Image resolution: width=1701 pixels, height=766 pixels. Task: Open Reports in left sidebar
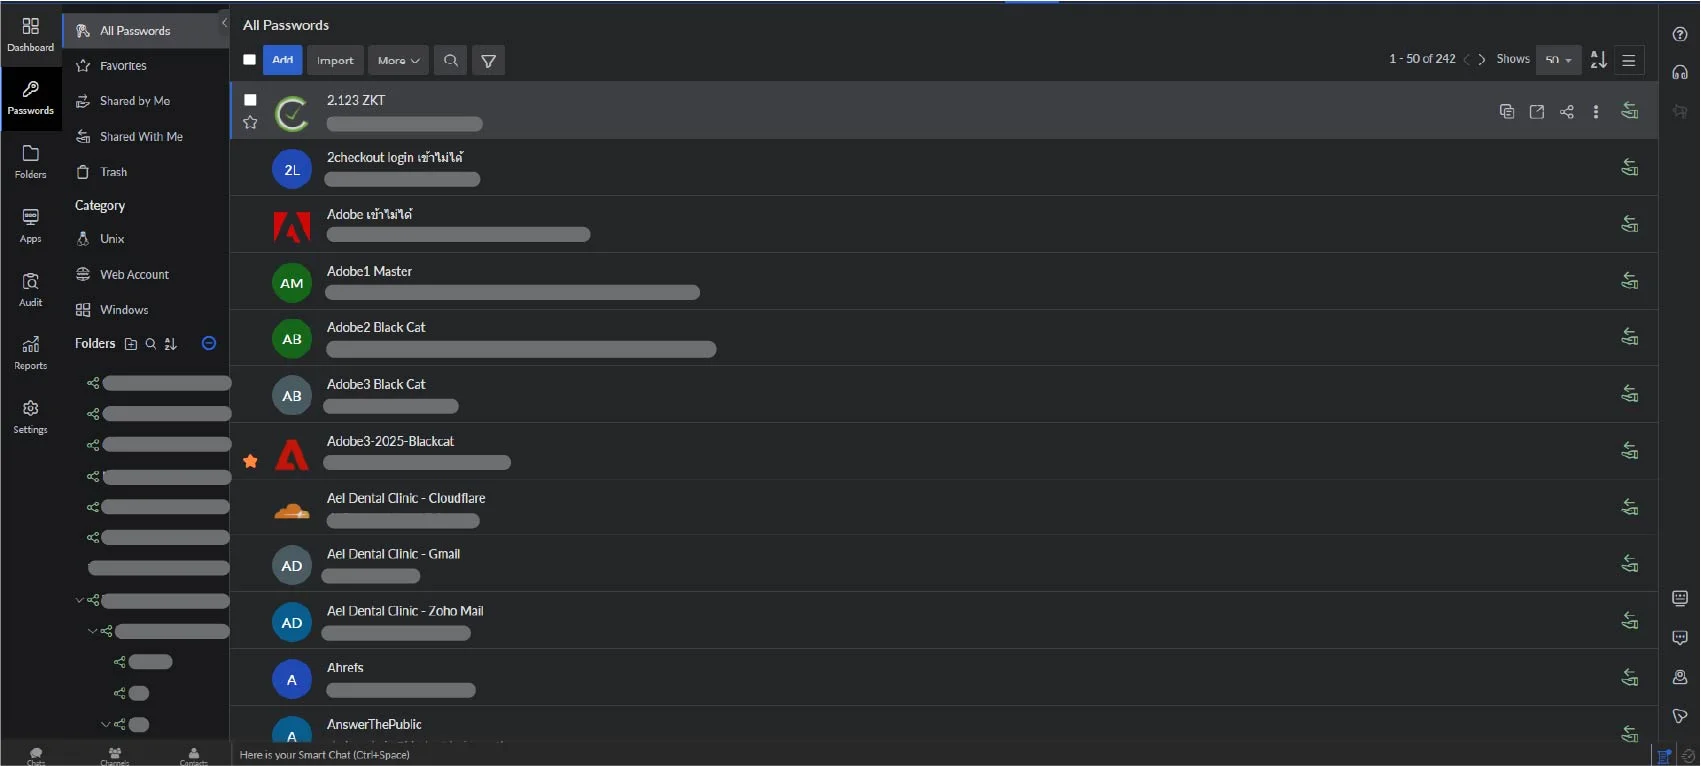31,353
